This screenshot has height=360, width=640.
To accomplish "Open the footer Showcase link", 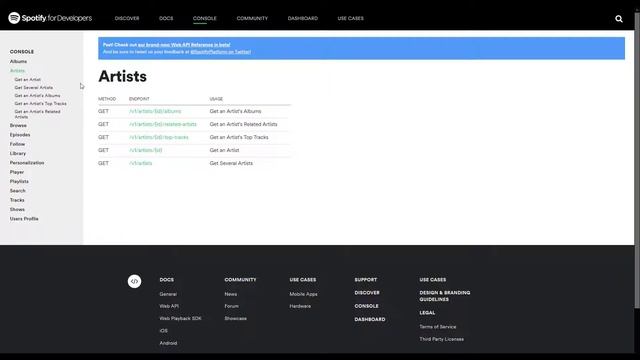I will point(236,318).
